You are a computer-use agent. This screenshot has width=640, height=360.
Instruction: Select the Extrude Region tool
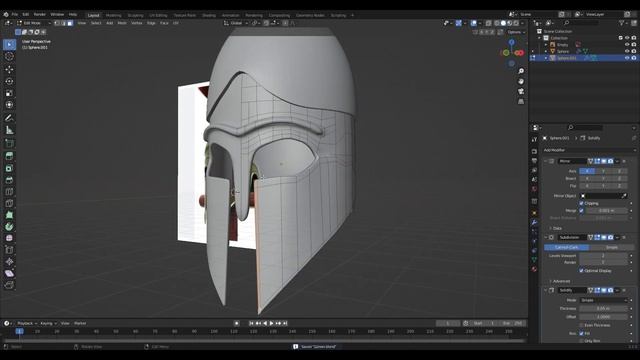(9, 156)
